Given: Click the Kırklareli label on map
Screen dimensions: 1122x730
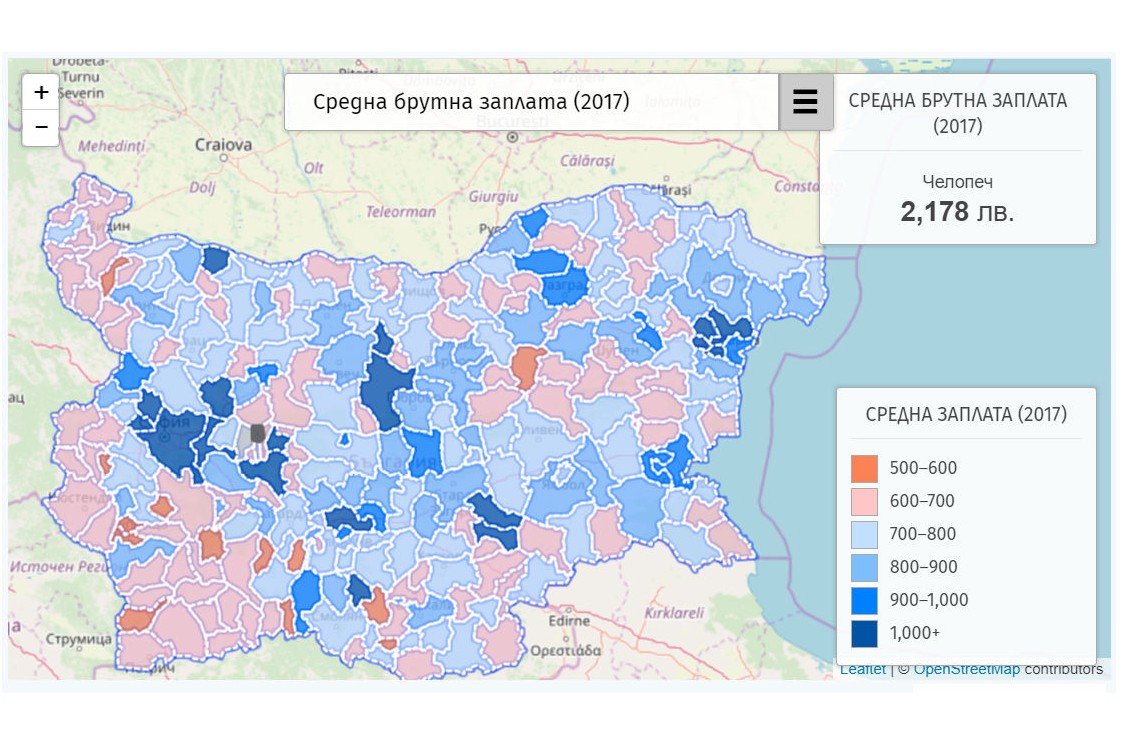Looking at the screenshot, I should (674, 613).
